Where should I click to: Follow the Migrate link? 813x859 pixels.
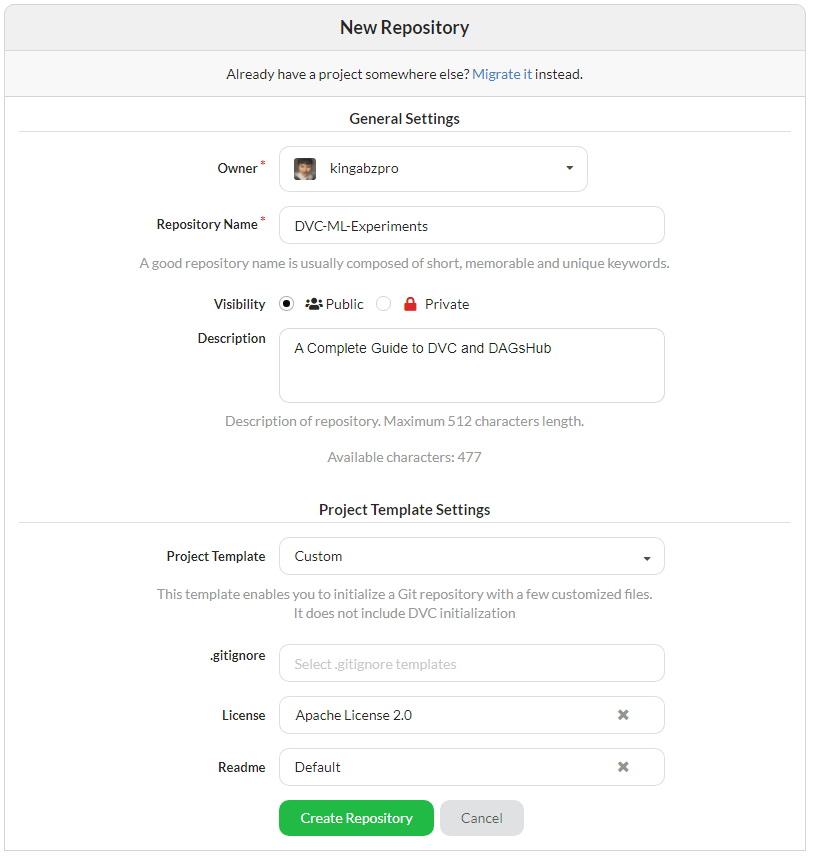point(496,74)
